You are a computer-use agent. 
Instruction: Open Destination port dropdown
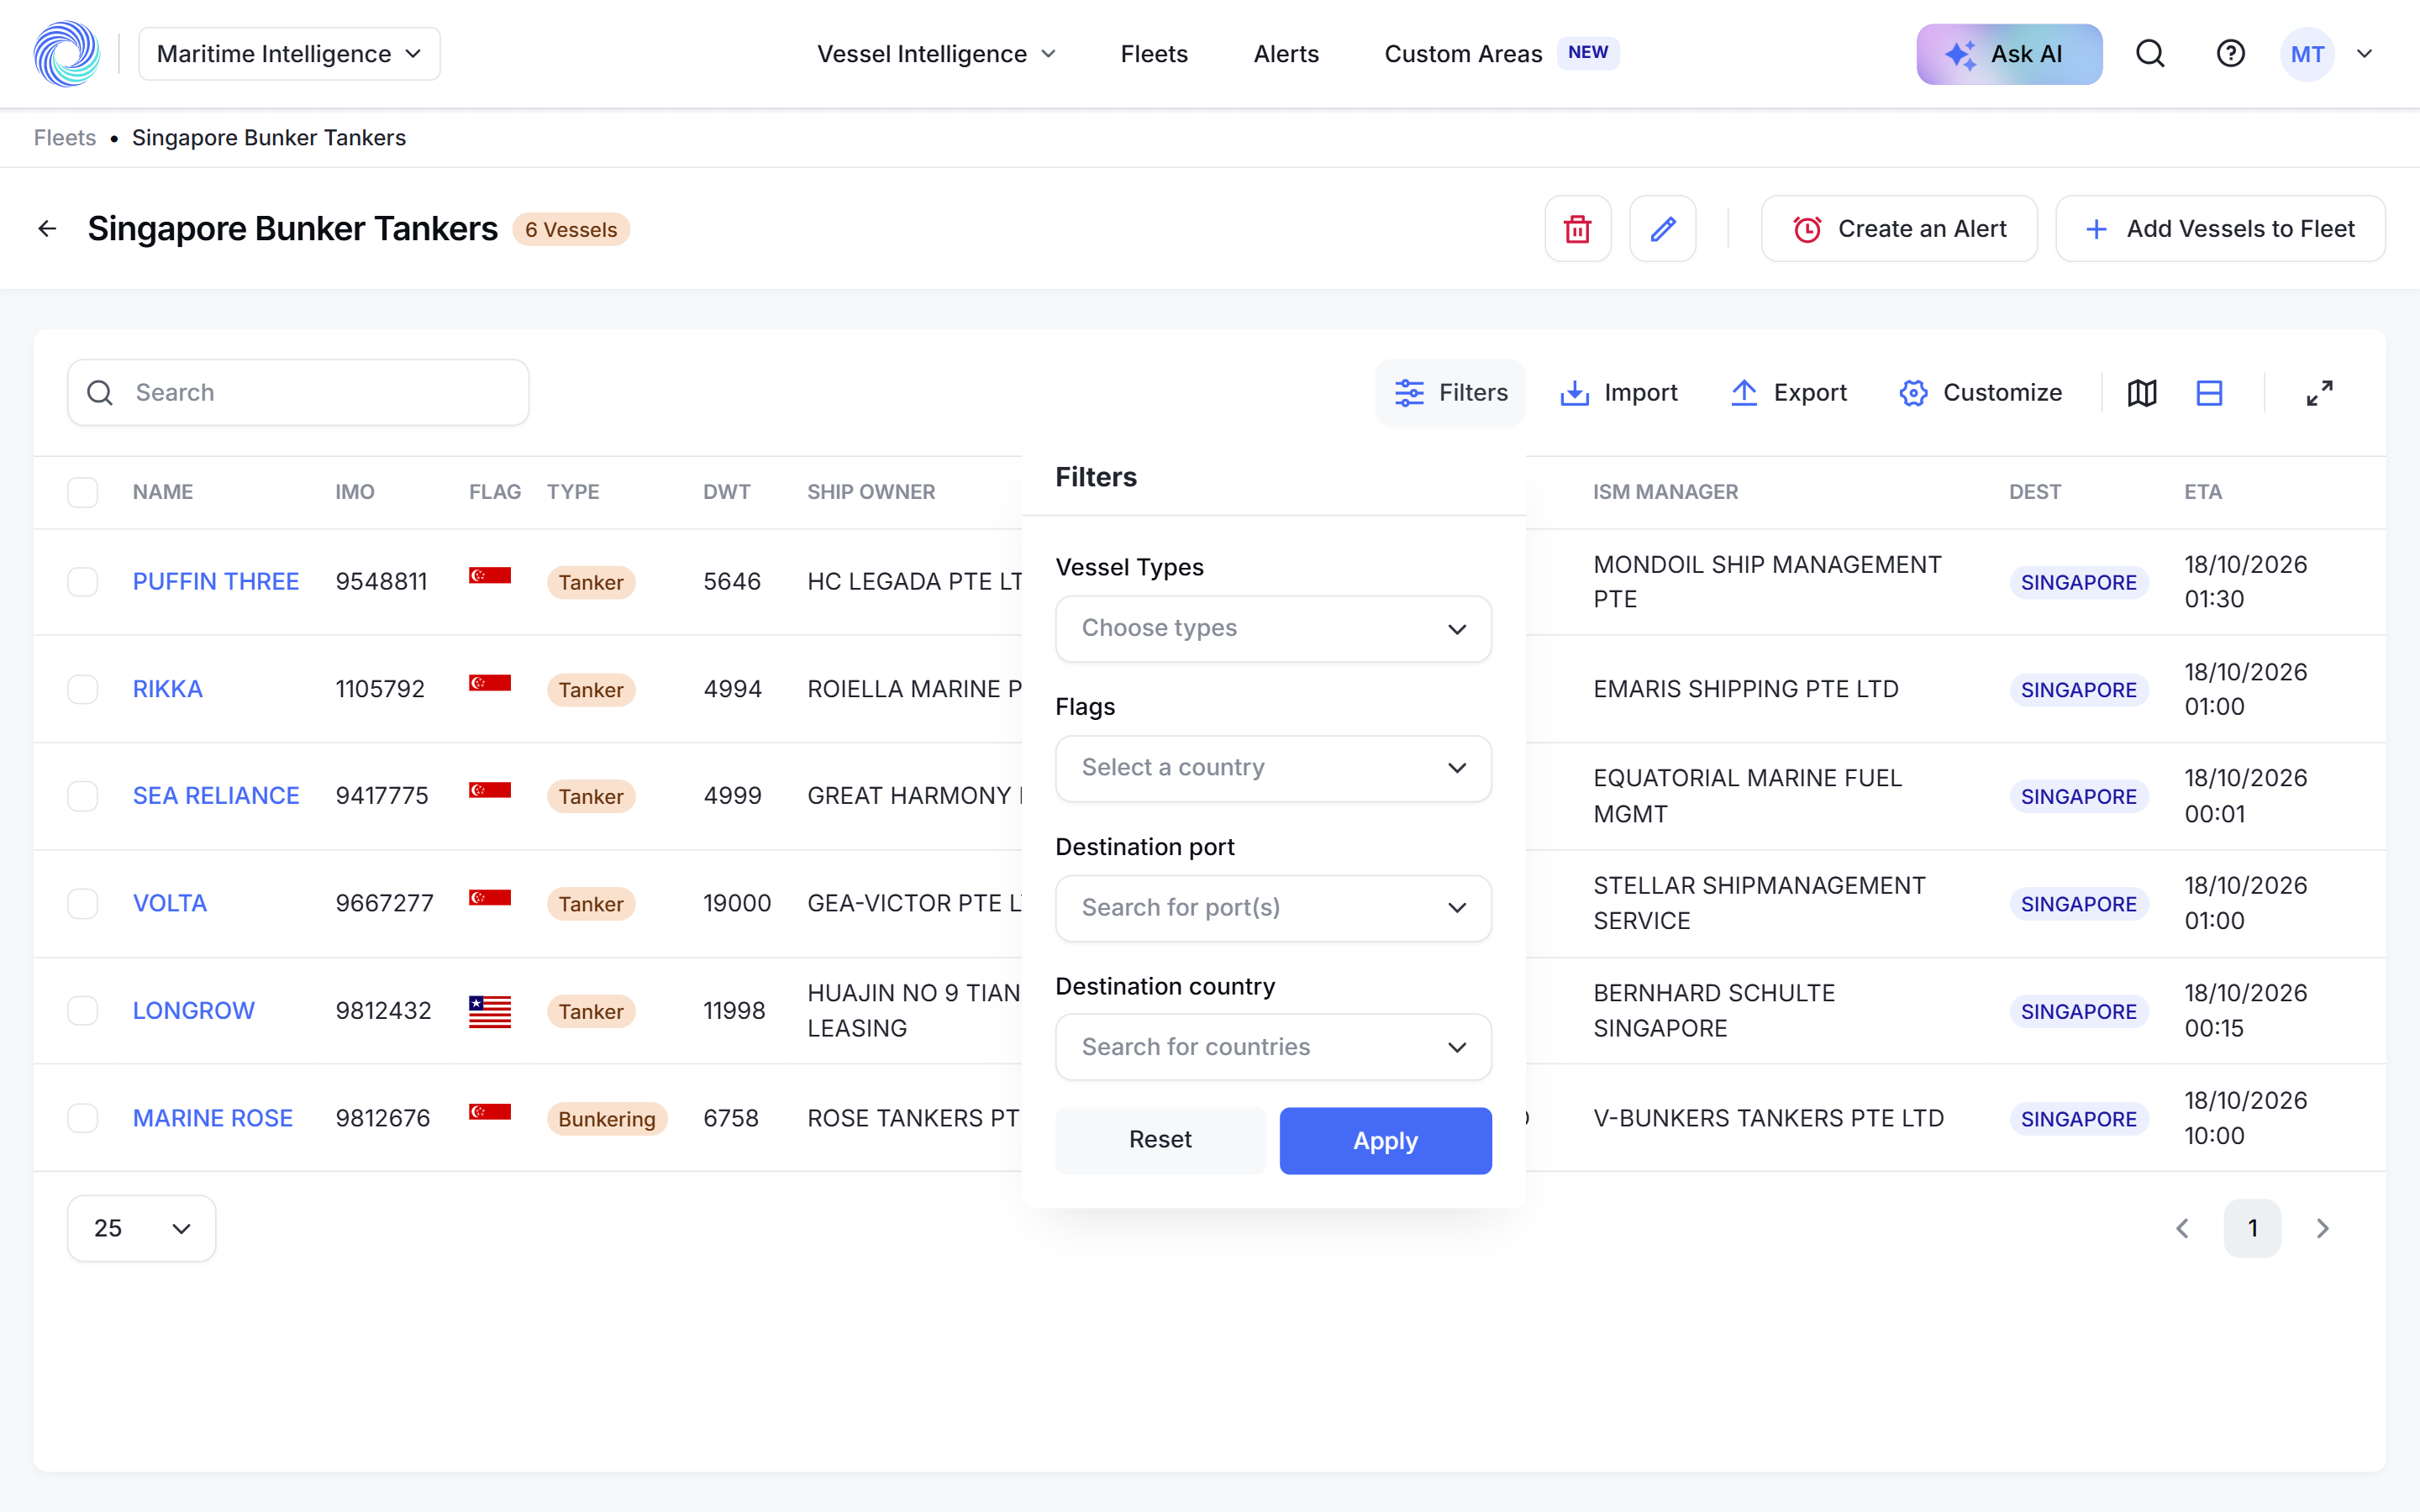(x=1273, y=908)
